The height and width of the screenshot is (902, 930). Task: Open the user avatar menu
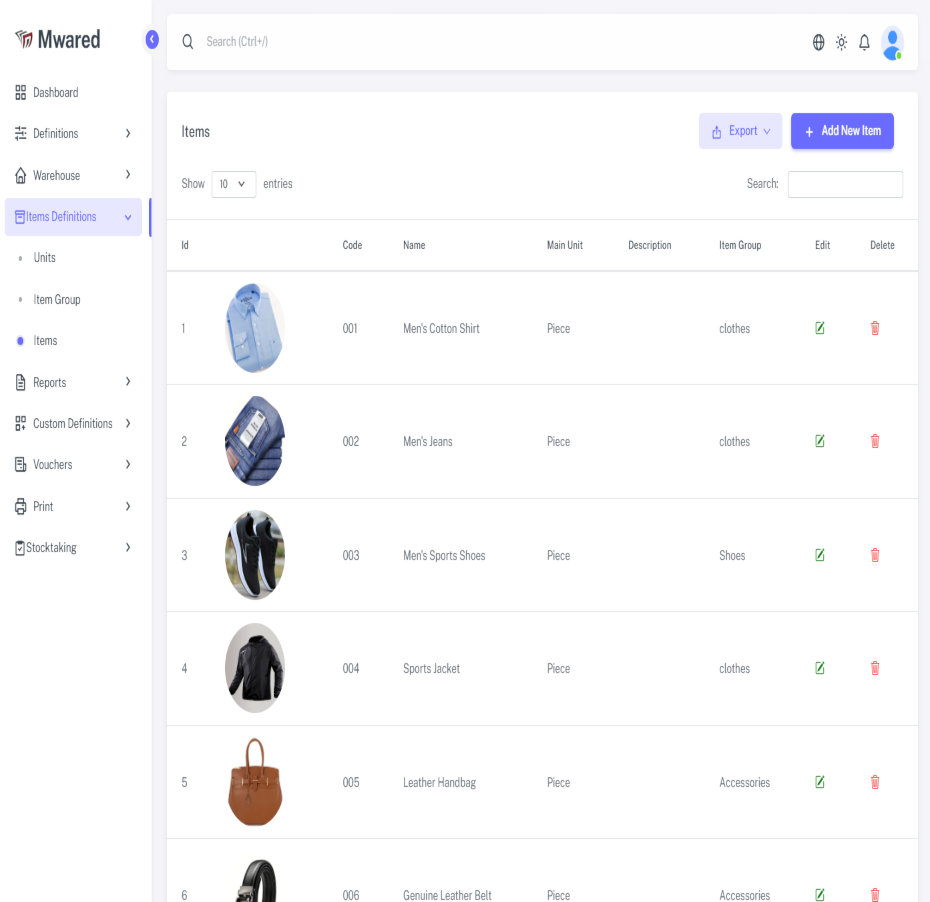point(892,43)
